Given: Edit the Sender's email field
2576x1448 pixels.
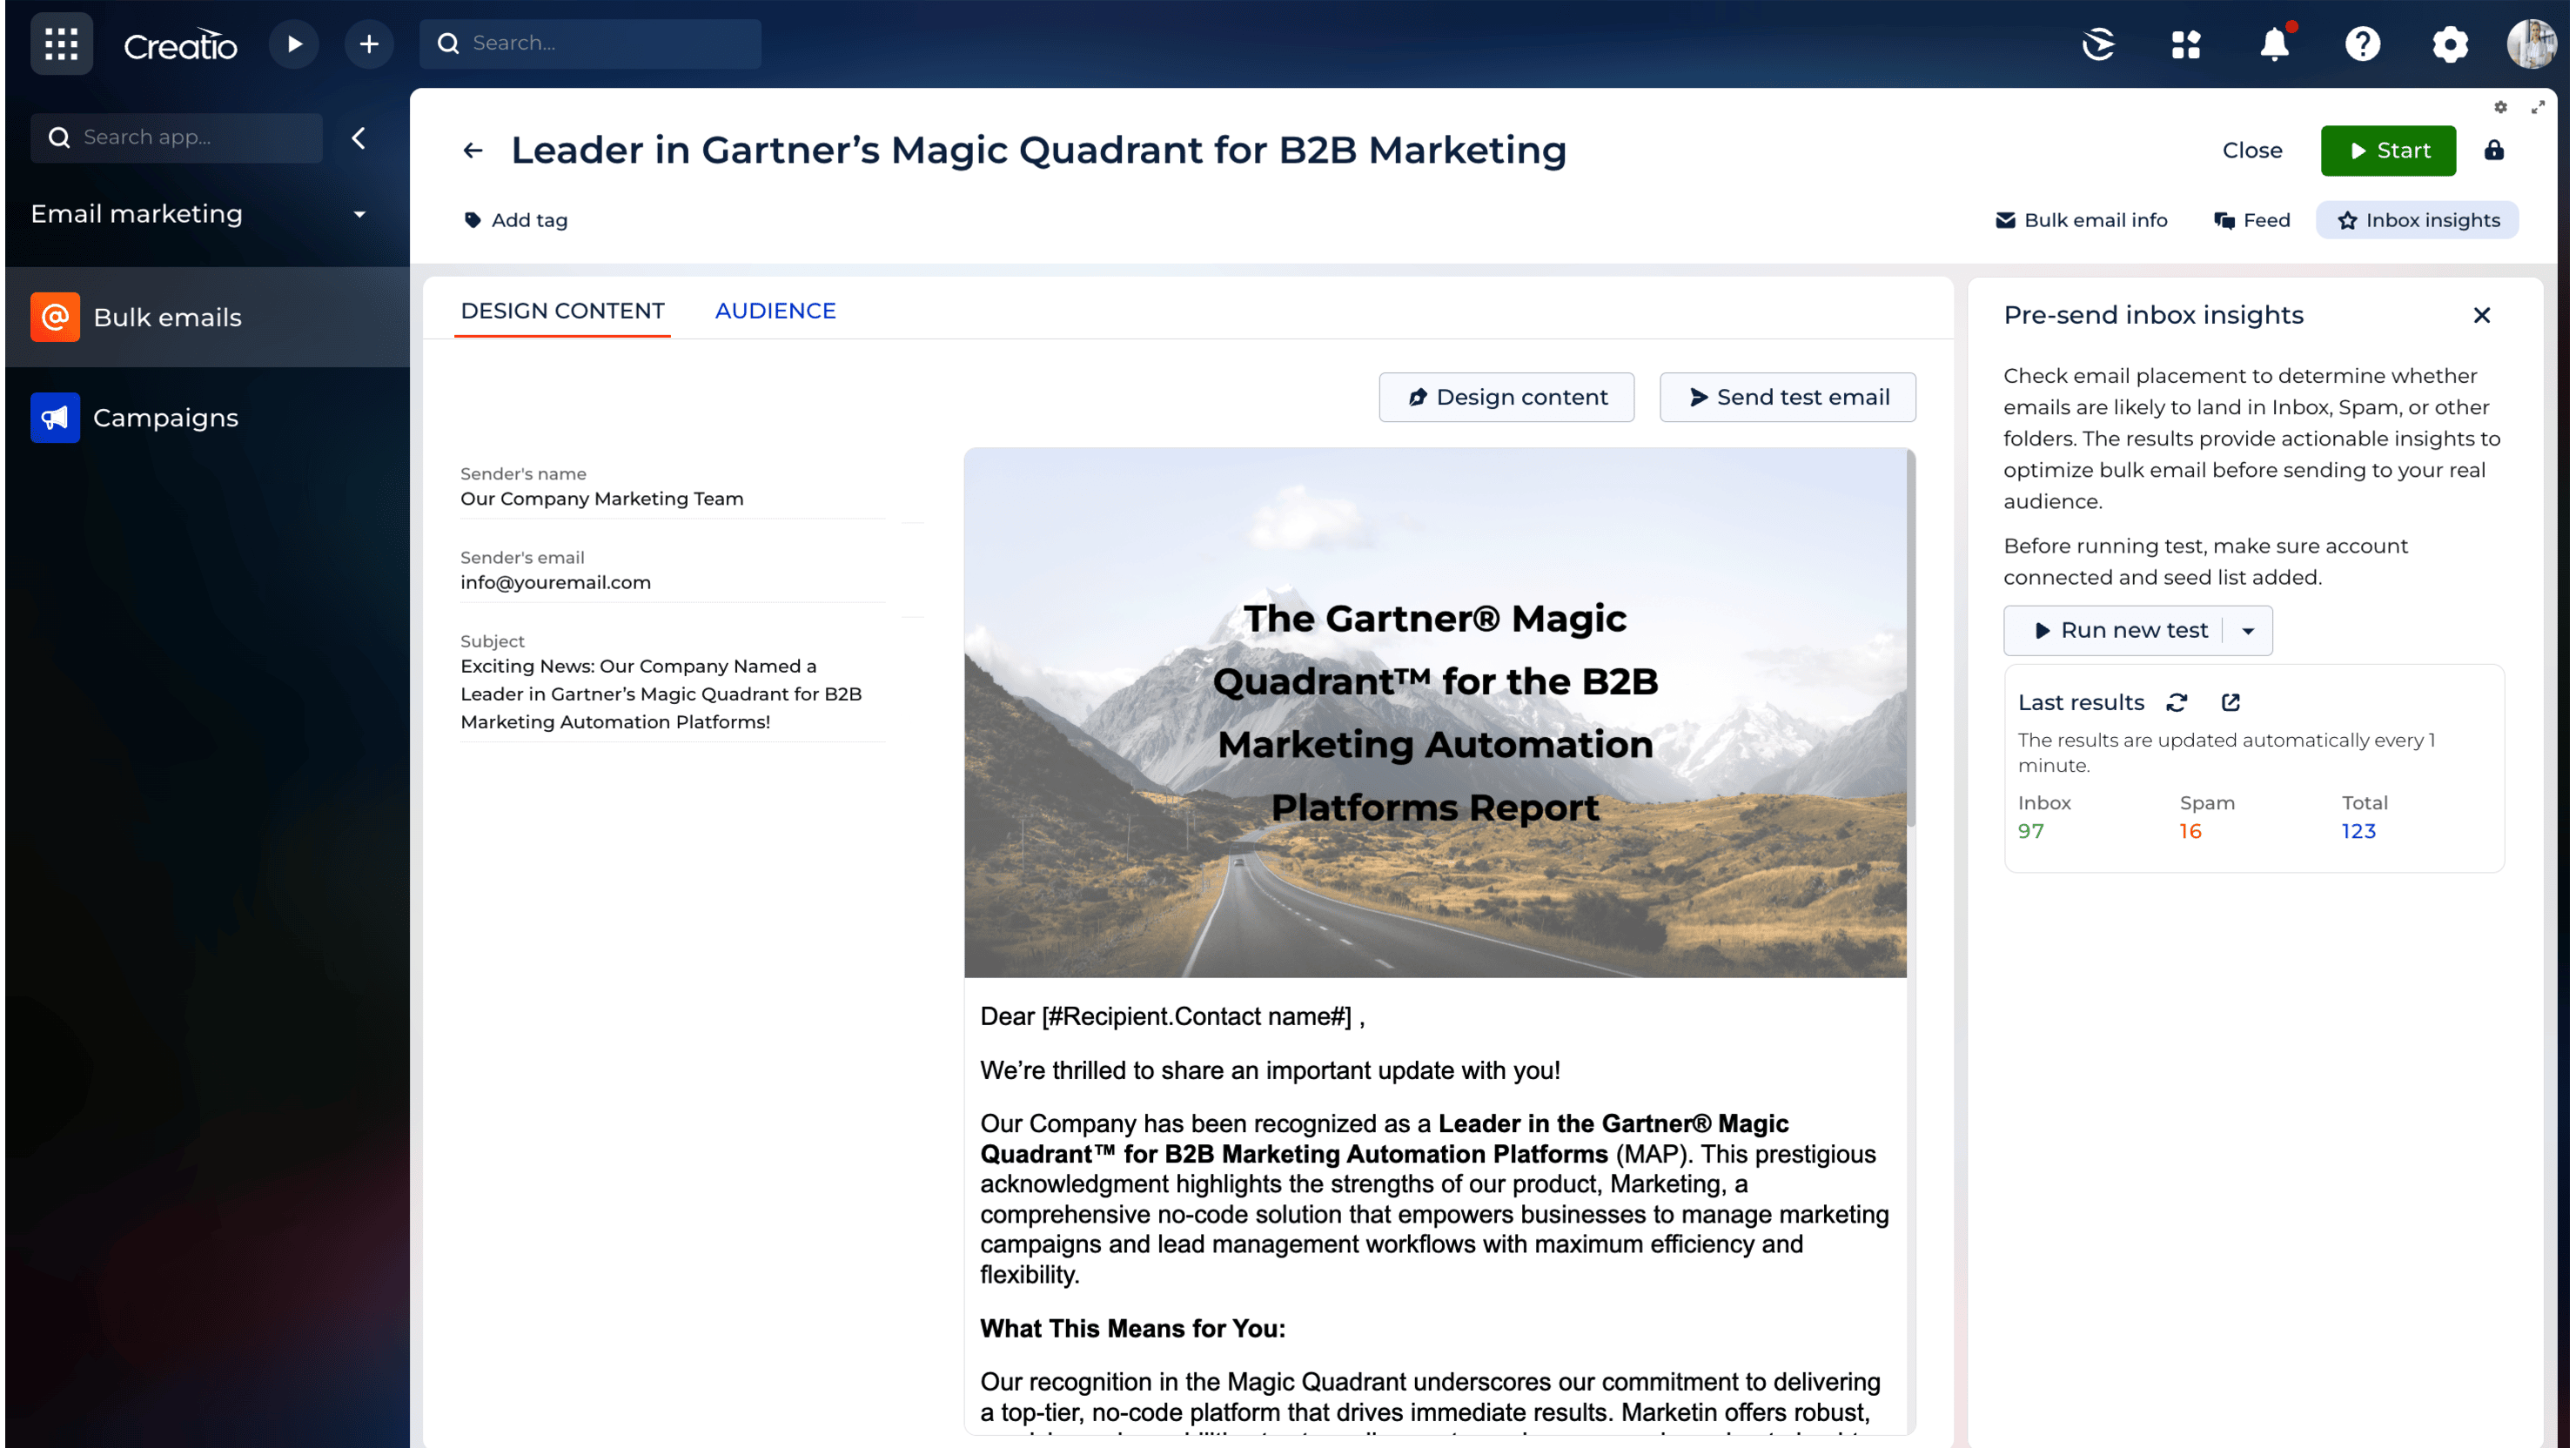Looking at the screenshot, I should click(672, 582).
